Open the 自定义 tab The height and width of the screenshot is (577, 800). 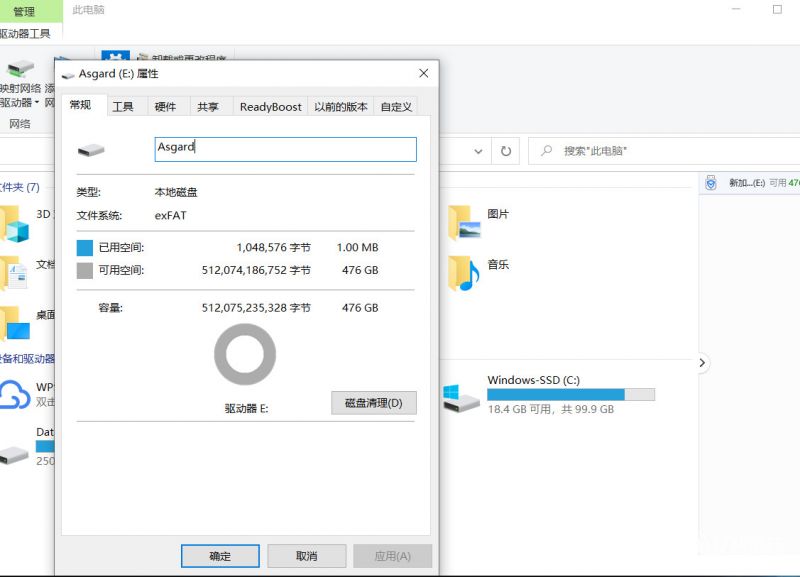click(396, 107)
